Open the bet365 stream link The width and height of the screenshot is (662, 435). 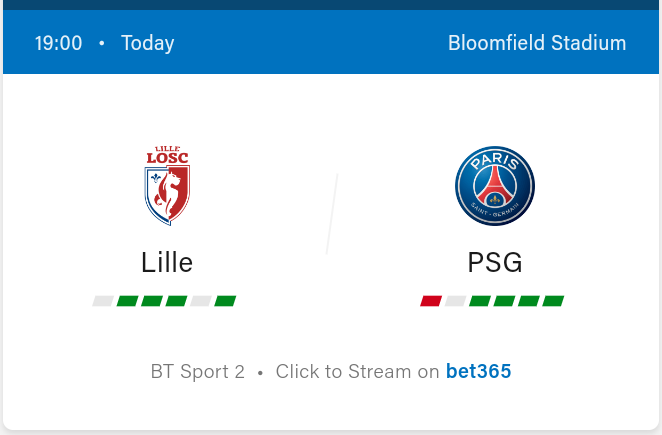[x=478, y=372]
